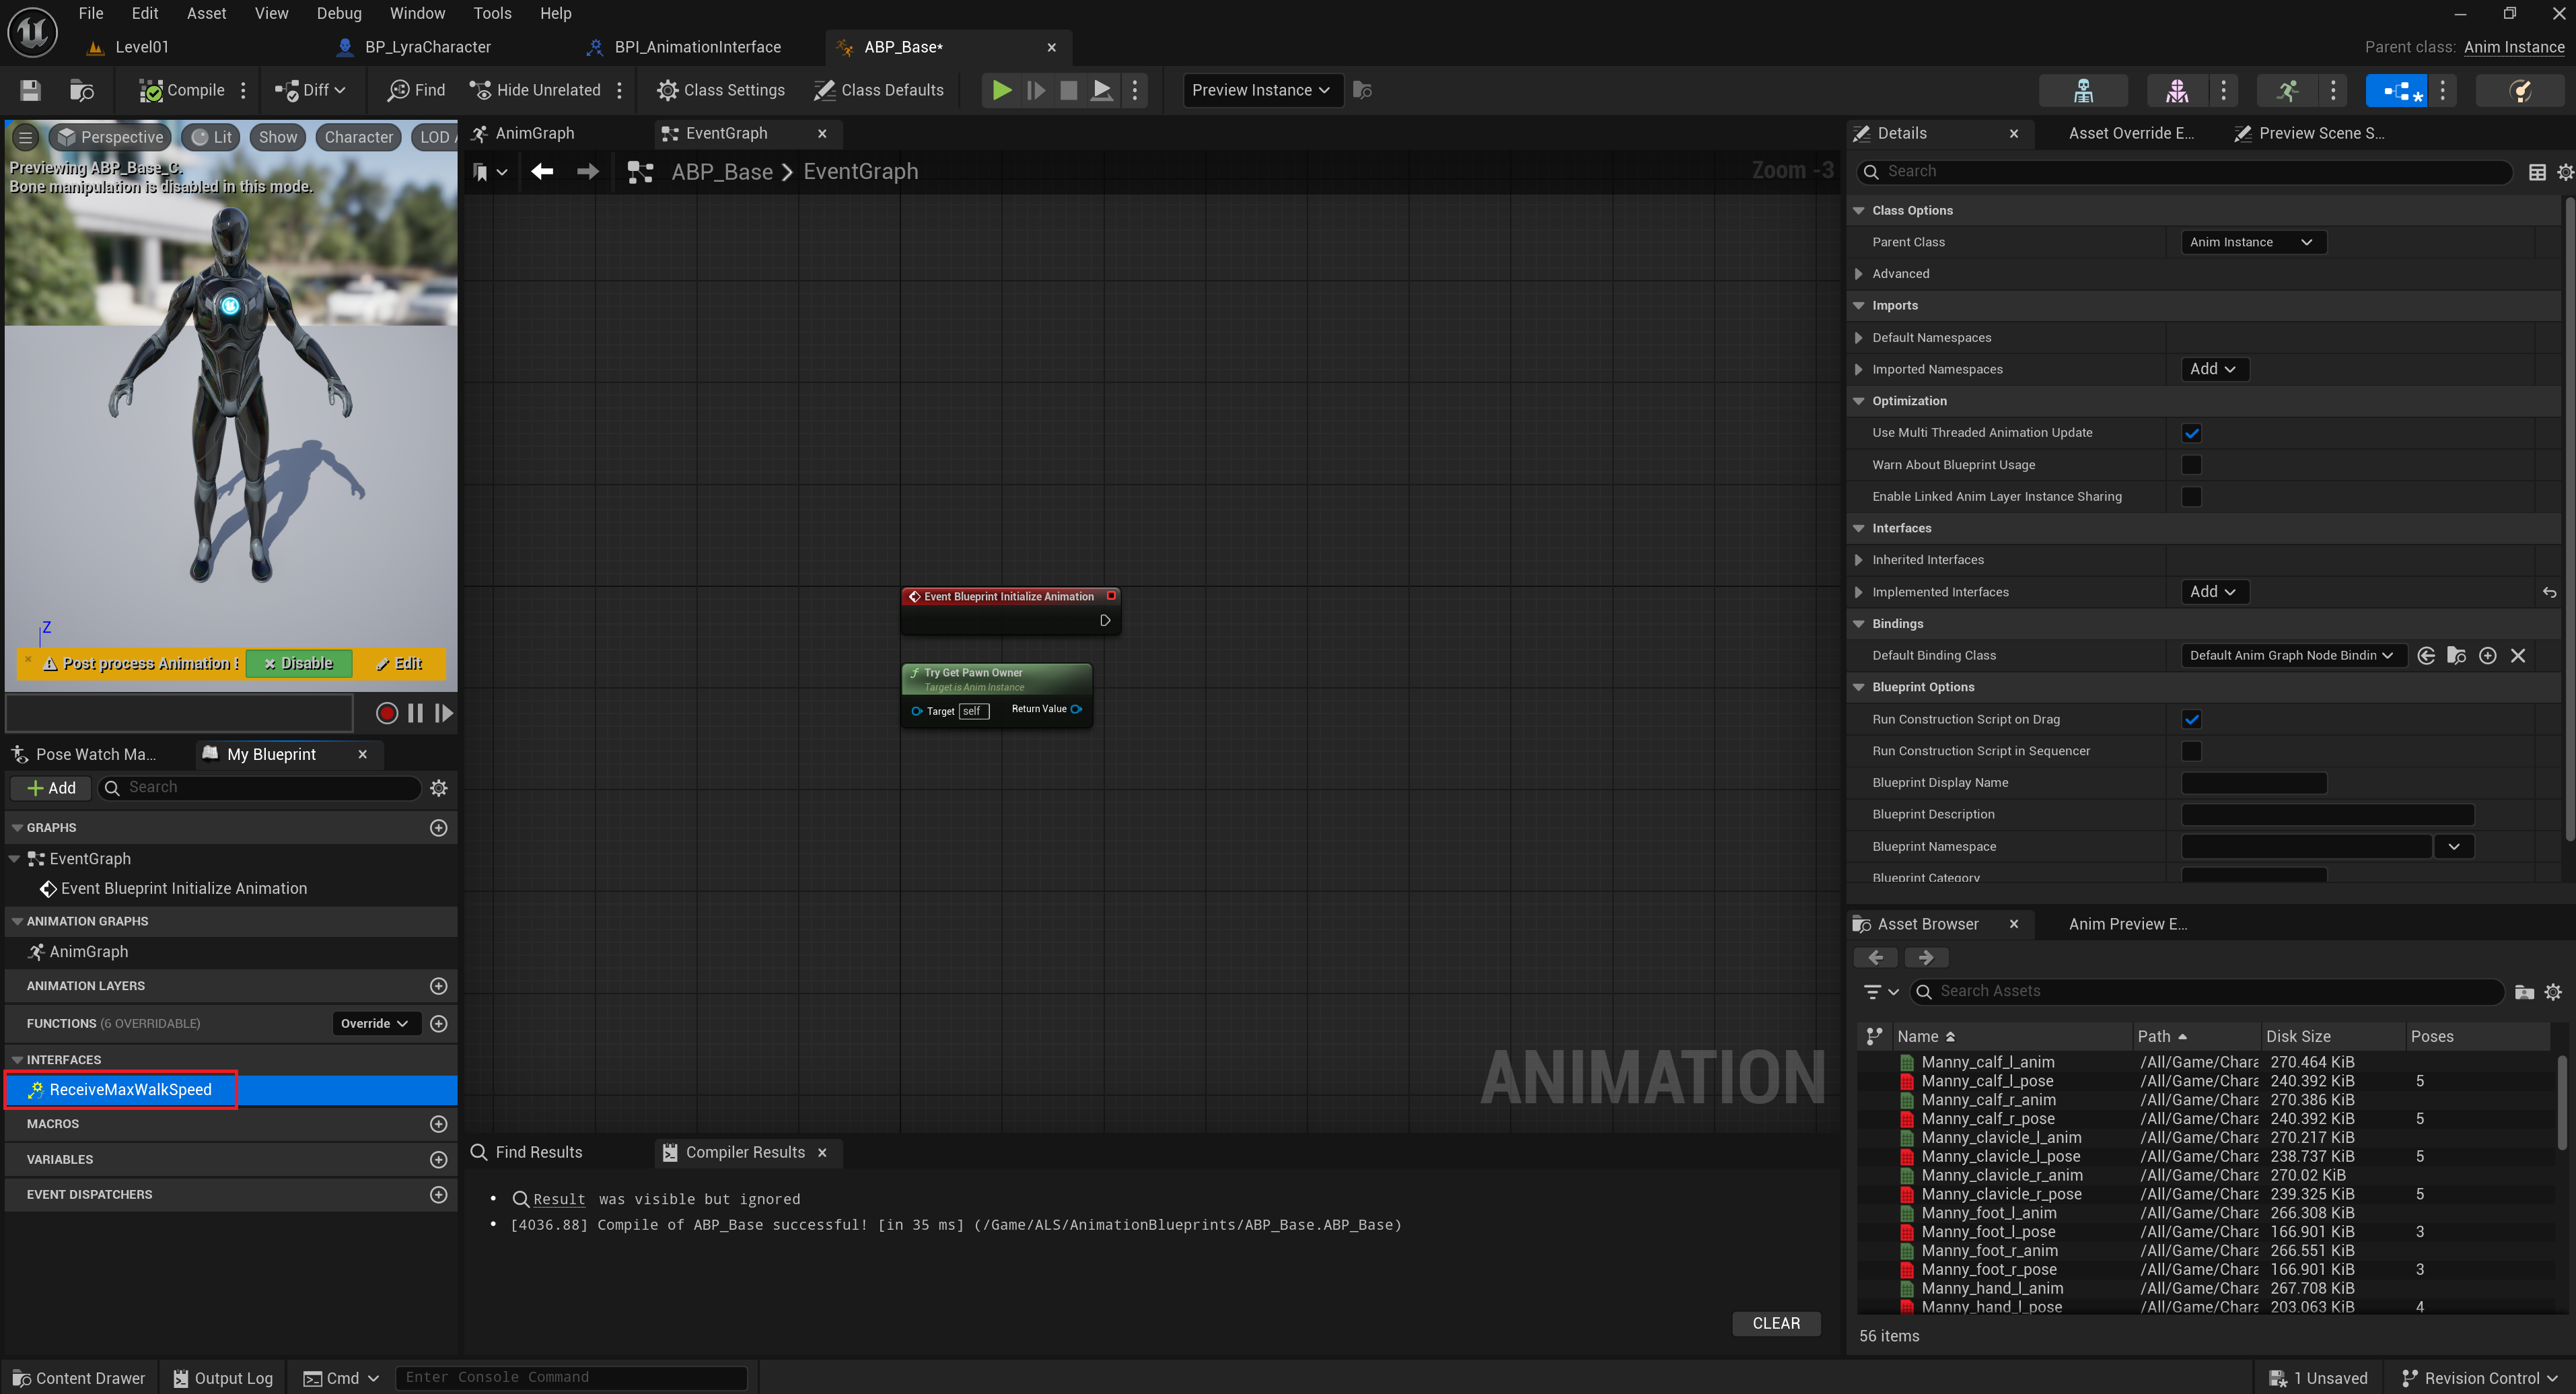Toggle Run Construction Script on Drag
This screenshot has width=2576, height=1394.
coord(2190,719)
